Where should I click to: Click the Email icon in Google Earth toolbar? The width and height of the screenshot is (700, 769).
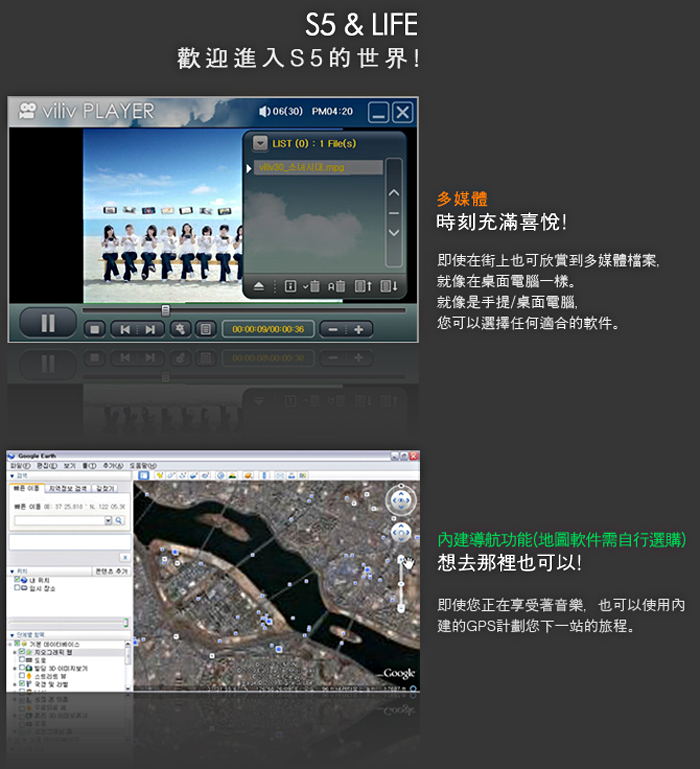click(280, 475)
